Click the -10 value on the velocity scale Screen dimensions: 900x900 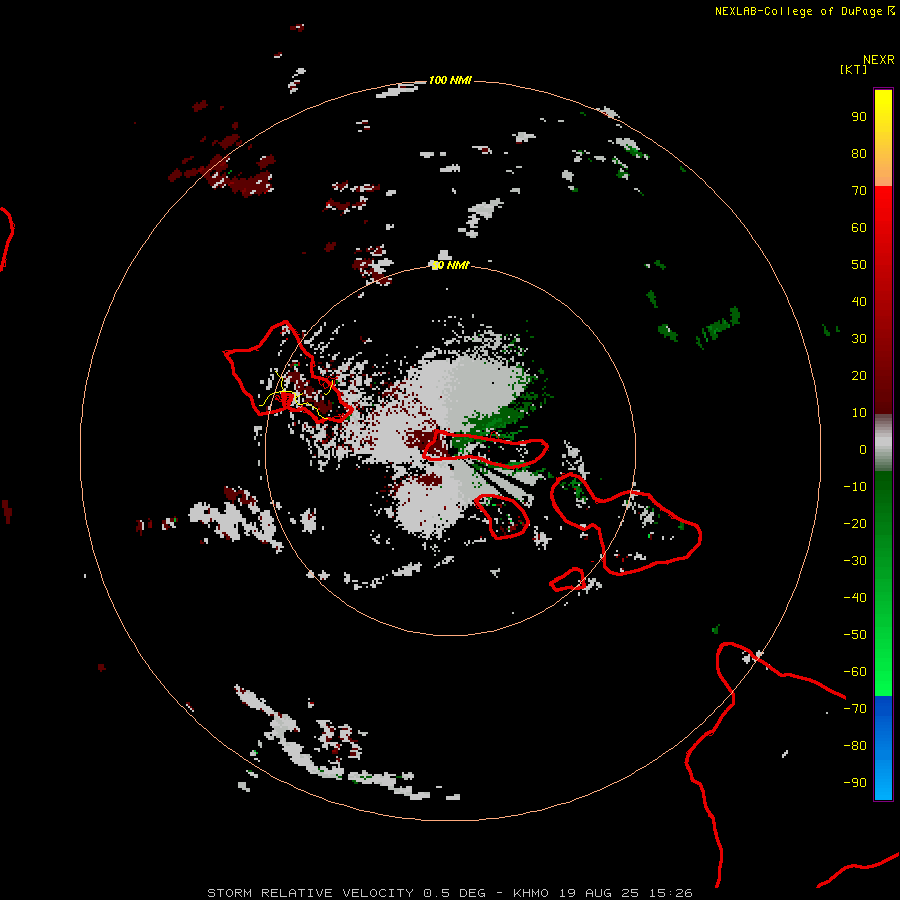tap(855, 487)
